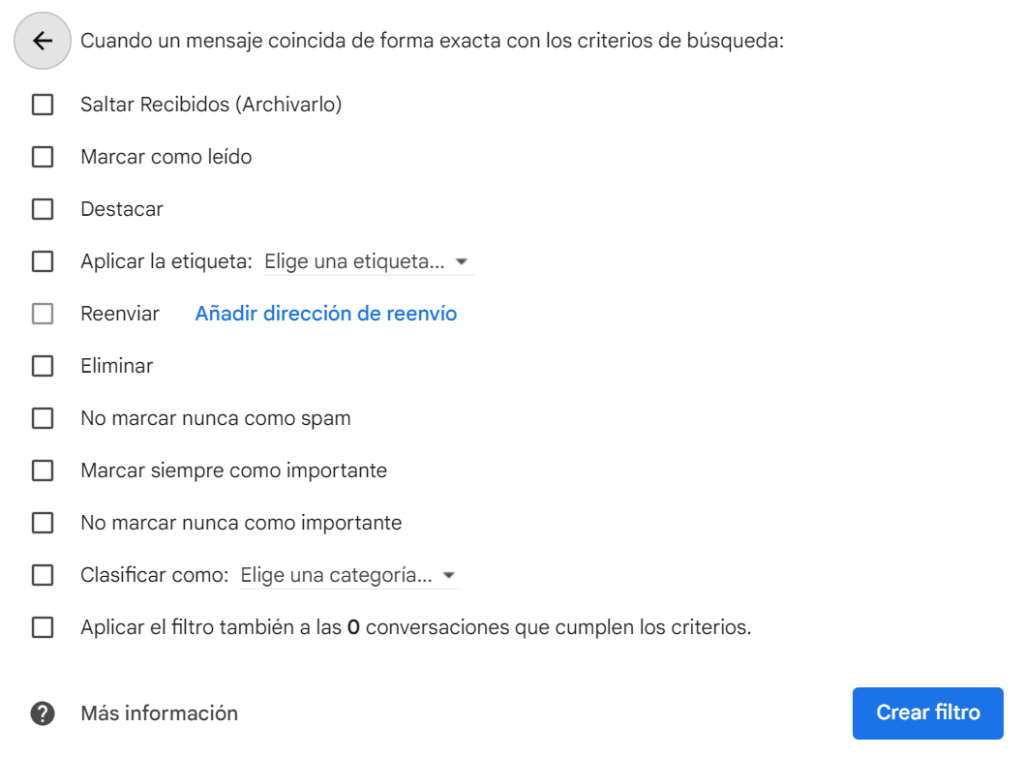The image size is (1024, 758).
Task: Click Añadir dirección de reenvío link
Action: [x=325, y=313]
